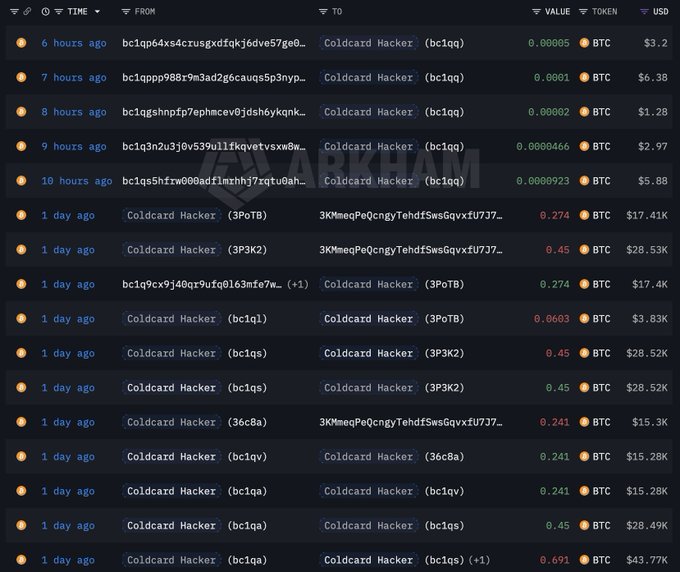
Task: Click the Bitcoin chain icon on the 6 hours ago row
Action: 21,43
